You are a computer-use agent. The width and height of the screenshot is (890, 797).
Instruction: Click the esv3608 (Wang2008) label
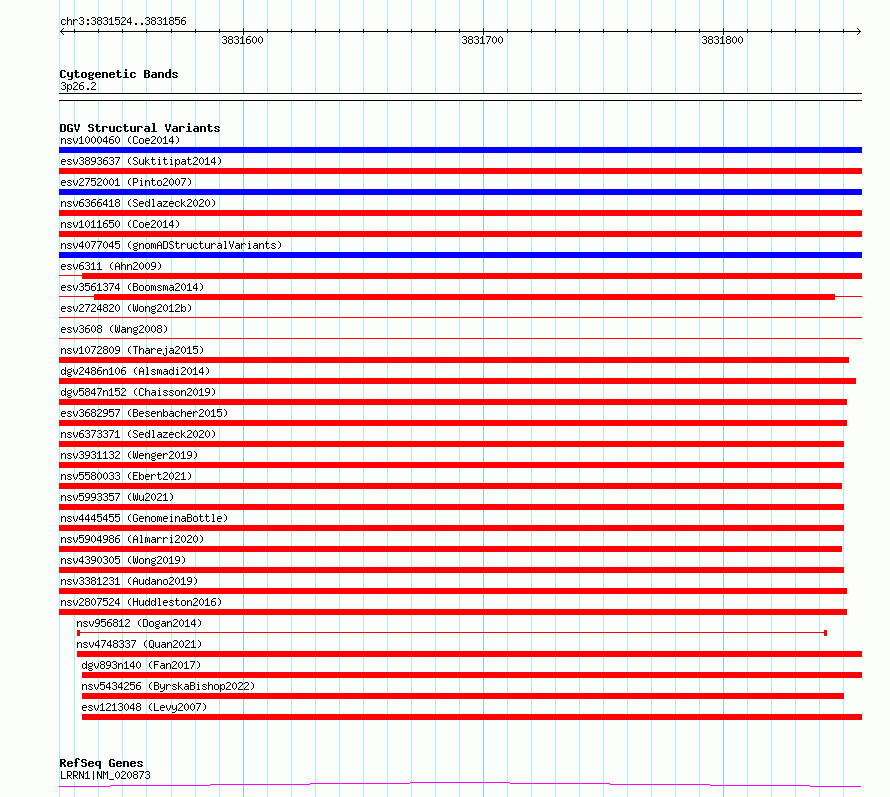pyautogui.click(x=114, y=329)
